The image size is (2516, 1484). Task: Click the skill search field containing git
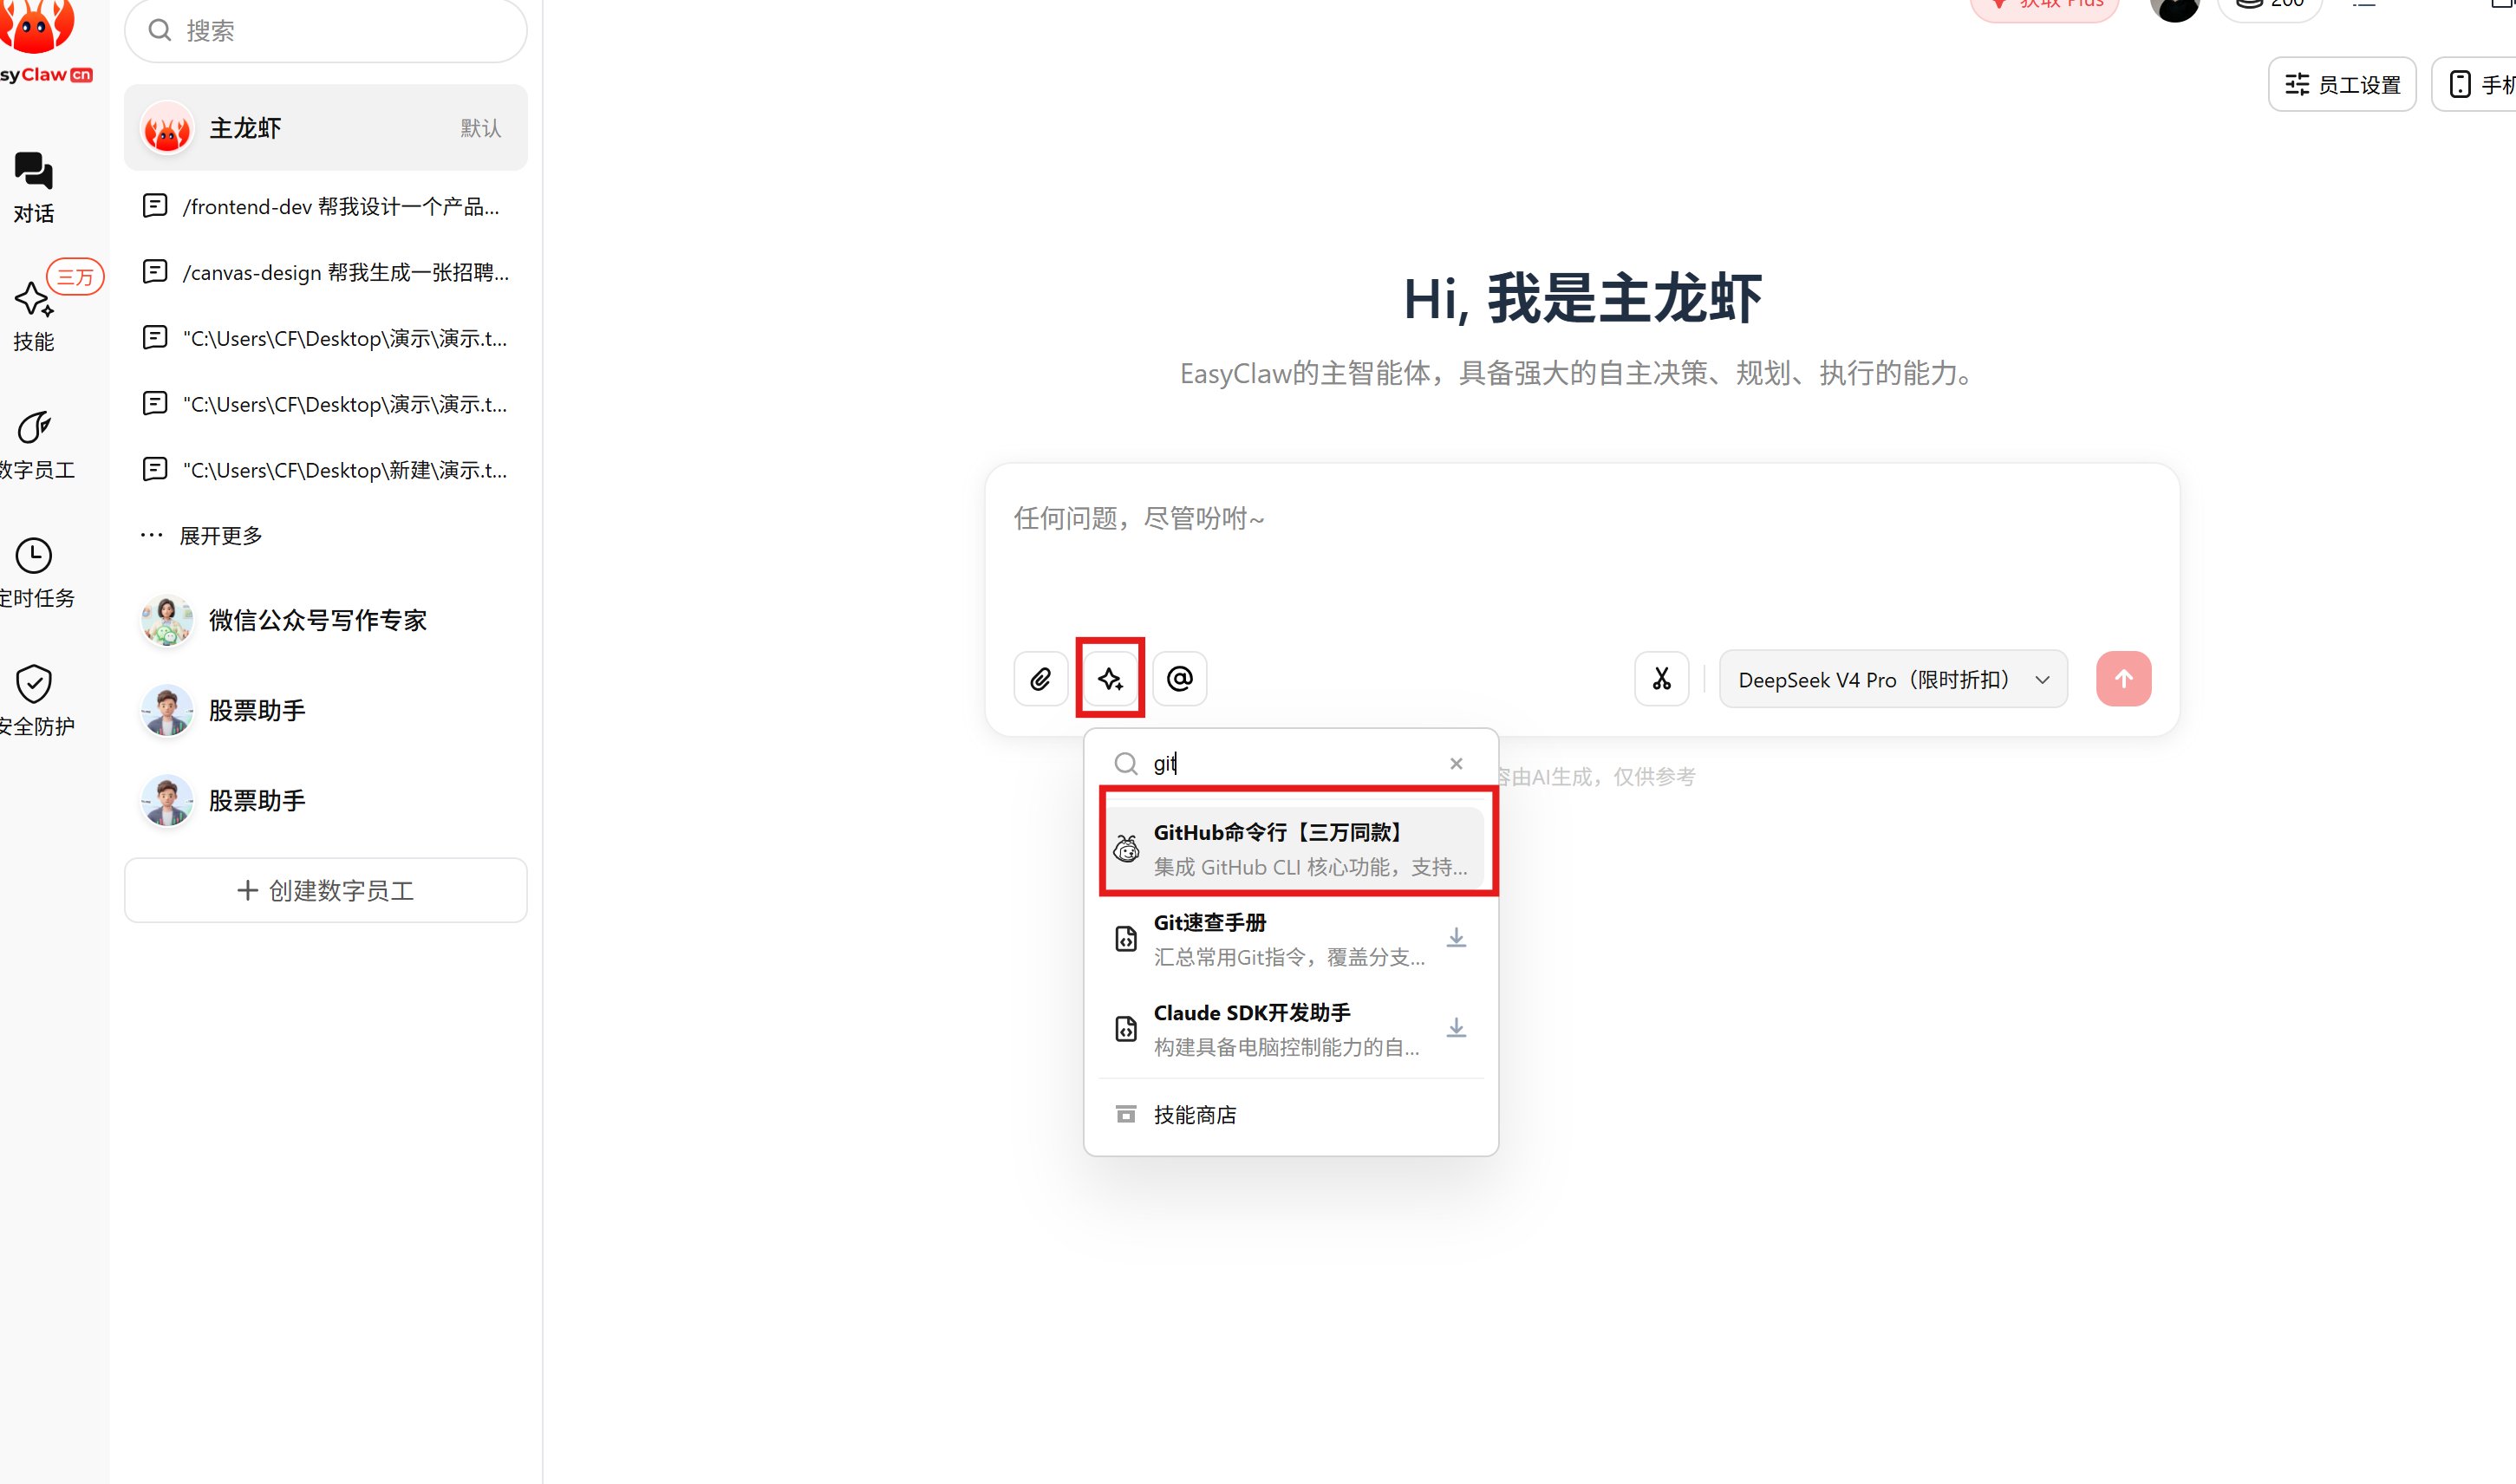(x=1290, y=763)
